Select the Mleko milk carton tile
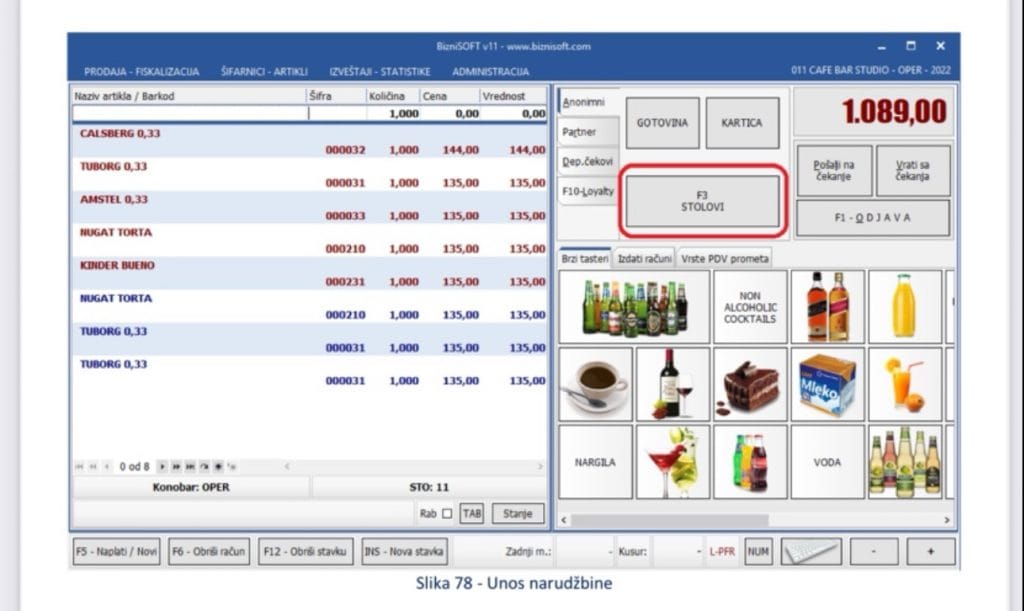The height and width of the screenshot is (611, 1024). coord(828,383)
